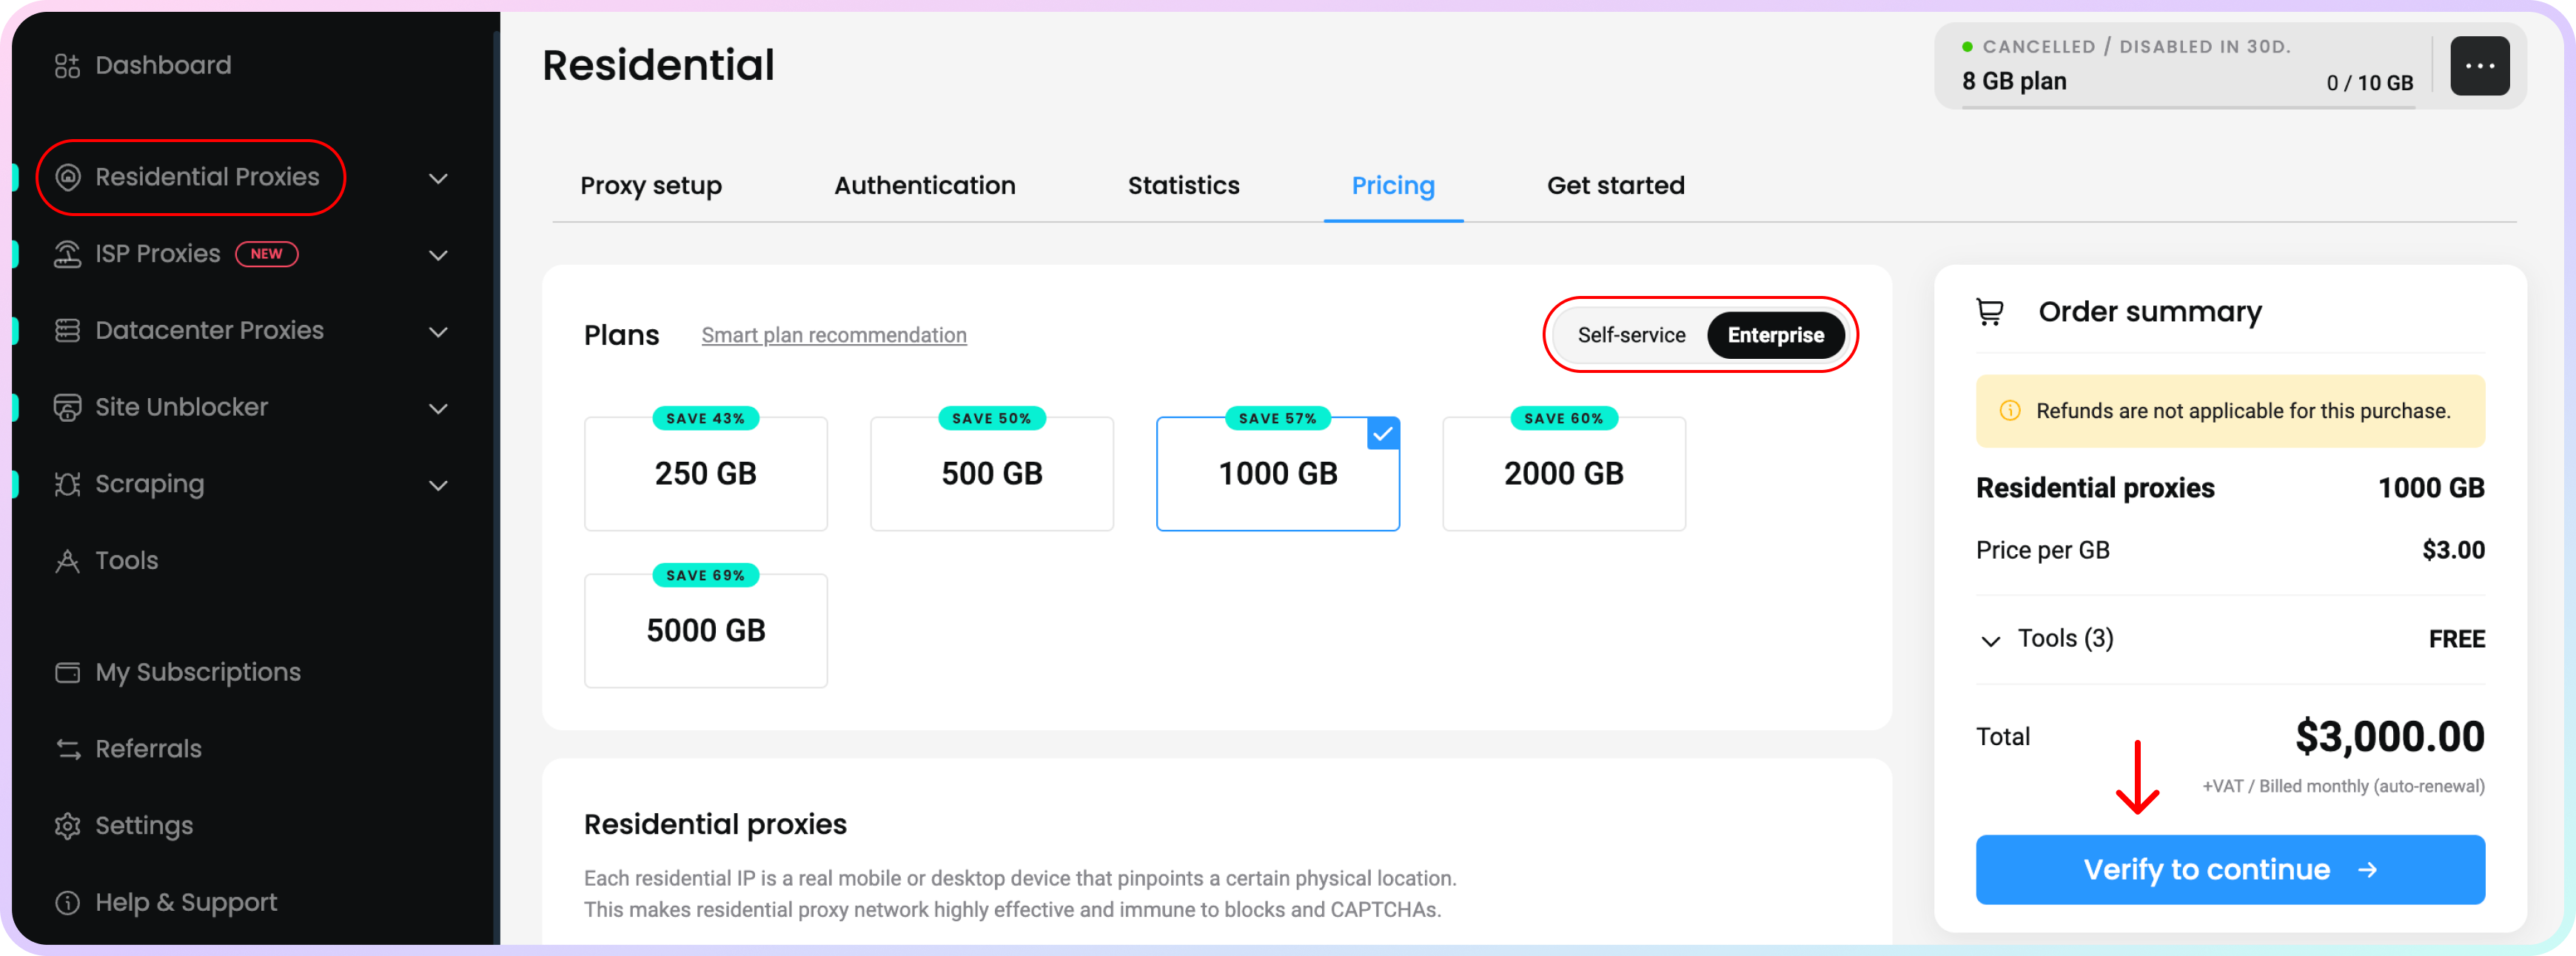Select the 1000 GB plan card
The width and height of the screenshot is (2576, 956).
pyautogui.click(x=1277, y=474)
